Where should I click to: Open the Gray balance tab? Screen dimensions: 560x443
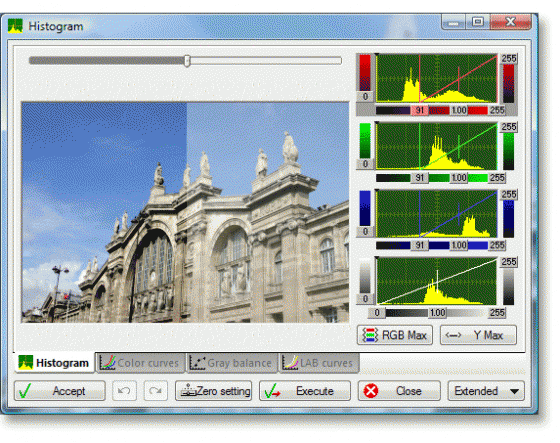[x=232, y=363]
